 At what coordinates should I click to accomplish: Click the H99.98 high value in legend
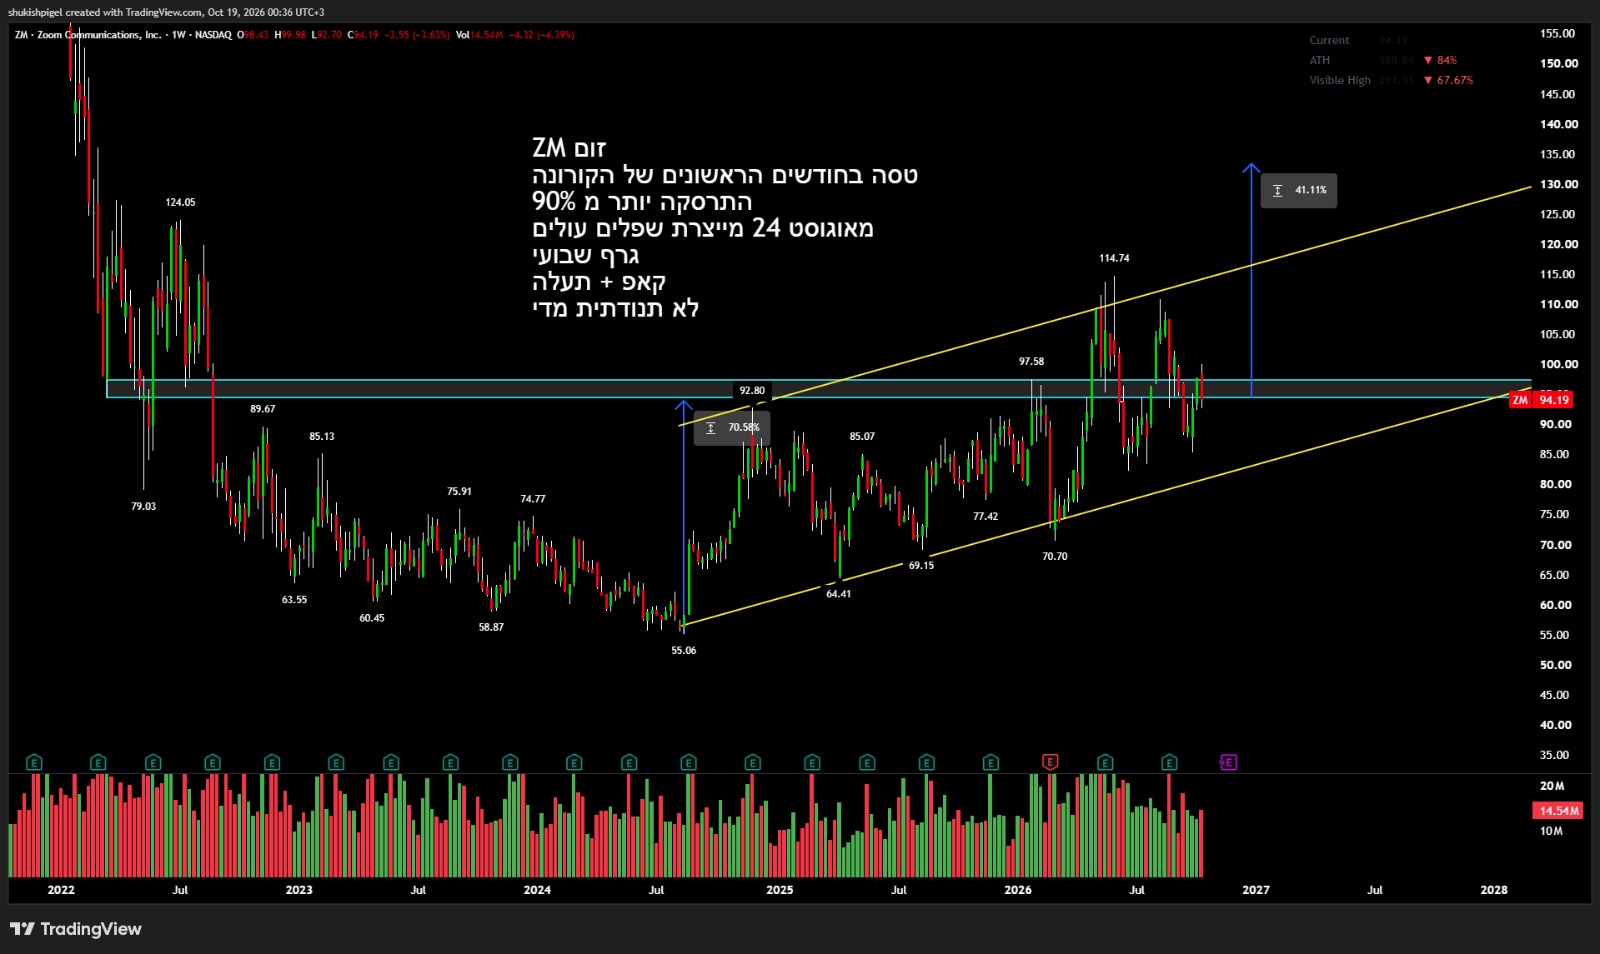click(x=290, y=35)
